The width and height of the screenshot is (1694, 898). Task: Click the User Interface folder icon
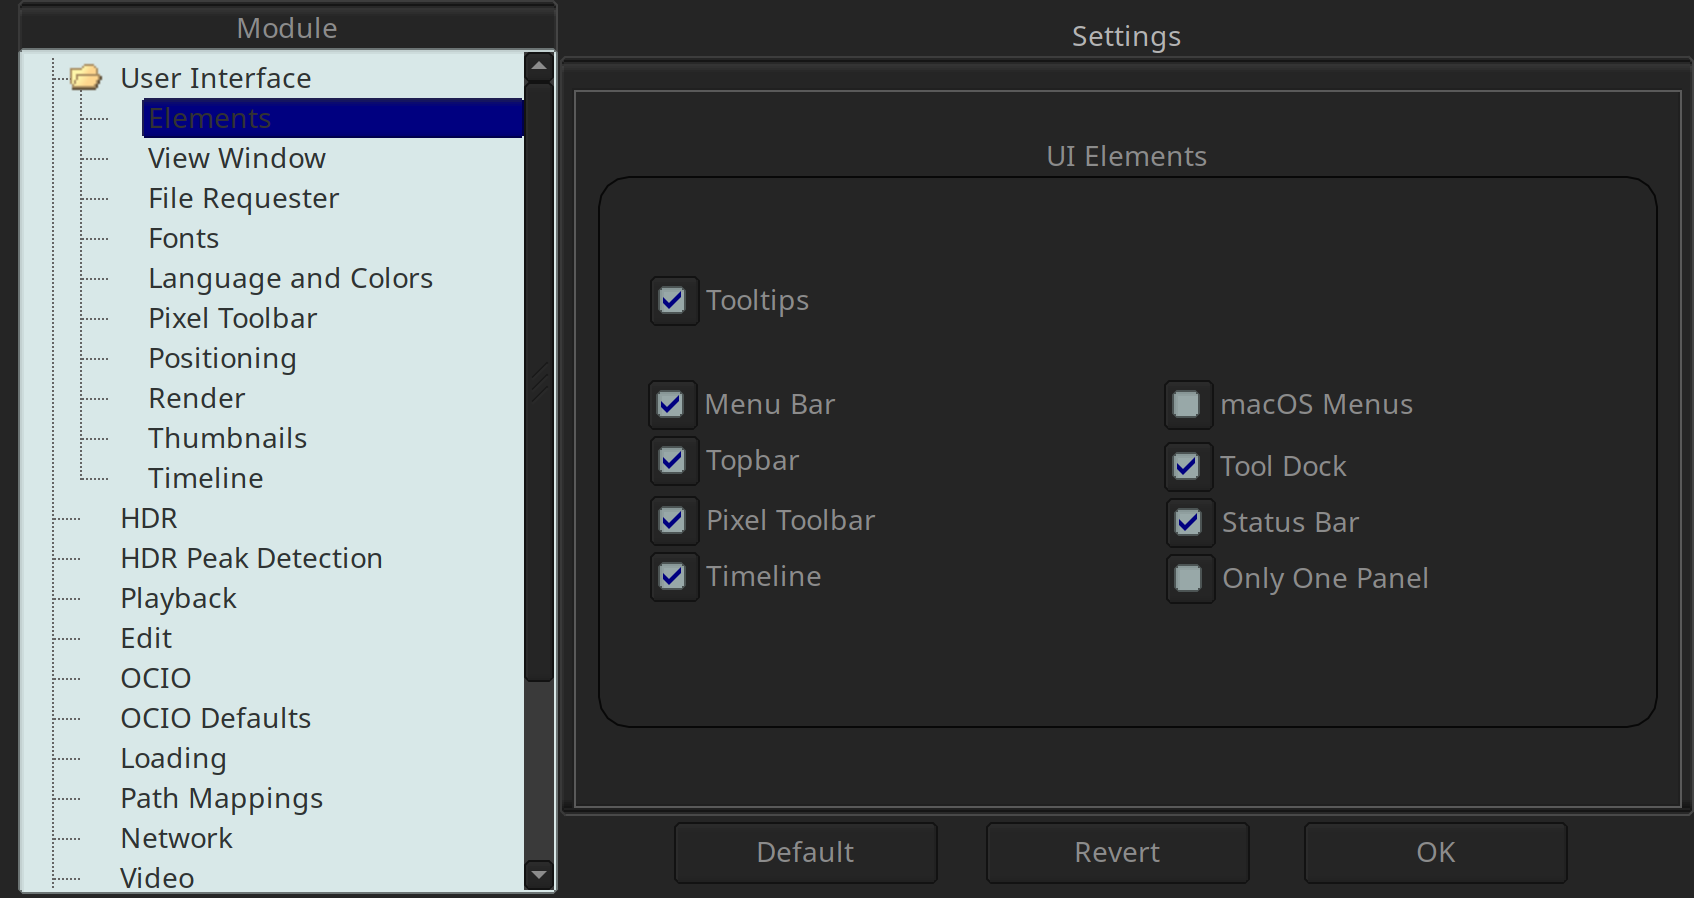point(86,77)
